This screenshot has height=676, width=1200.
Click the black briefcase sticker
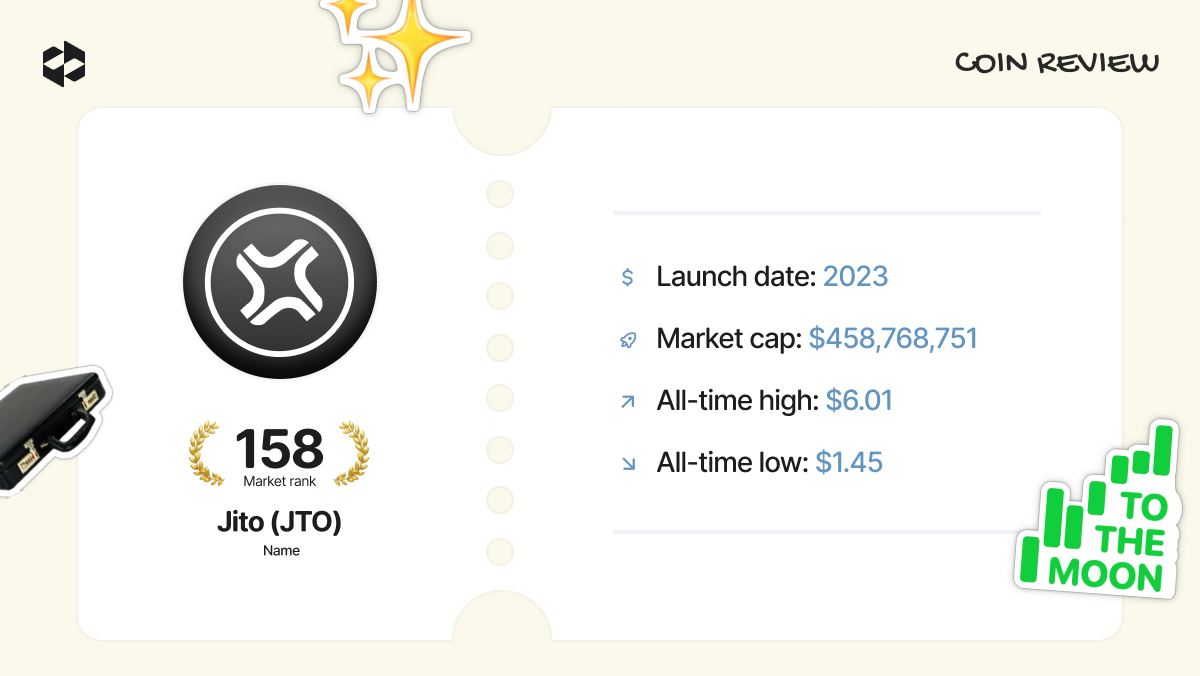tap(50, 430)
